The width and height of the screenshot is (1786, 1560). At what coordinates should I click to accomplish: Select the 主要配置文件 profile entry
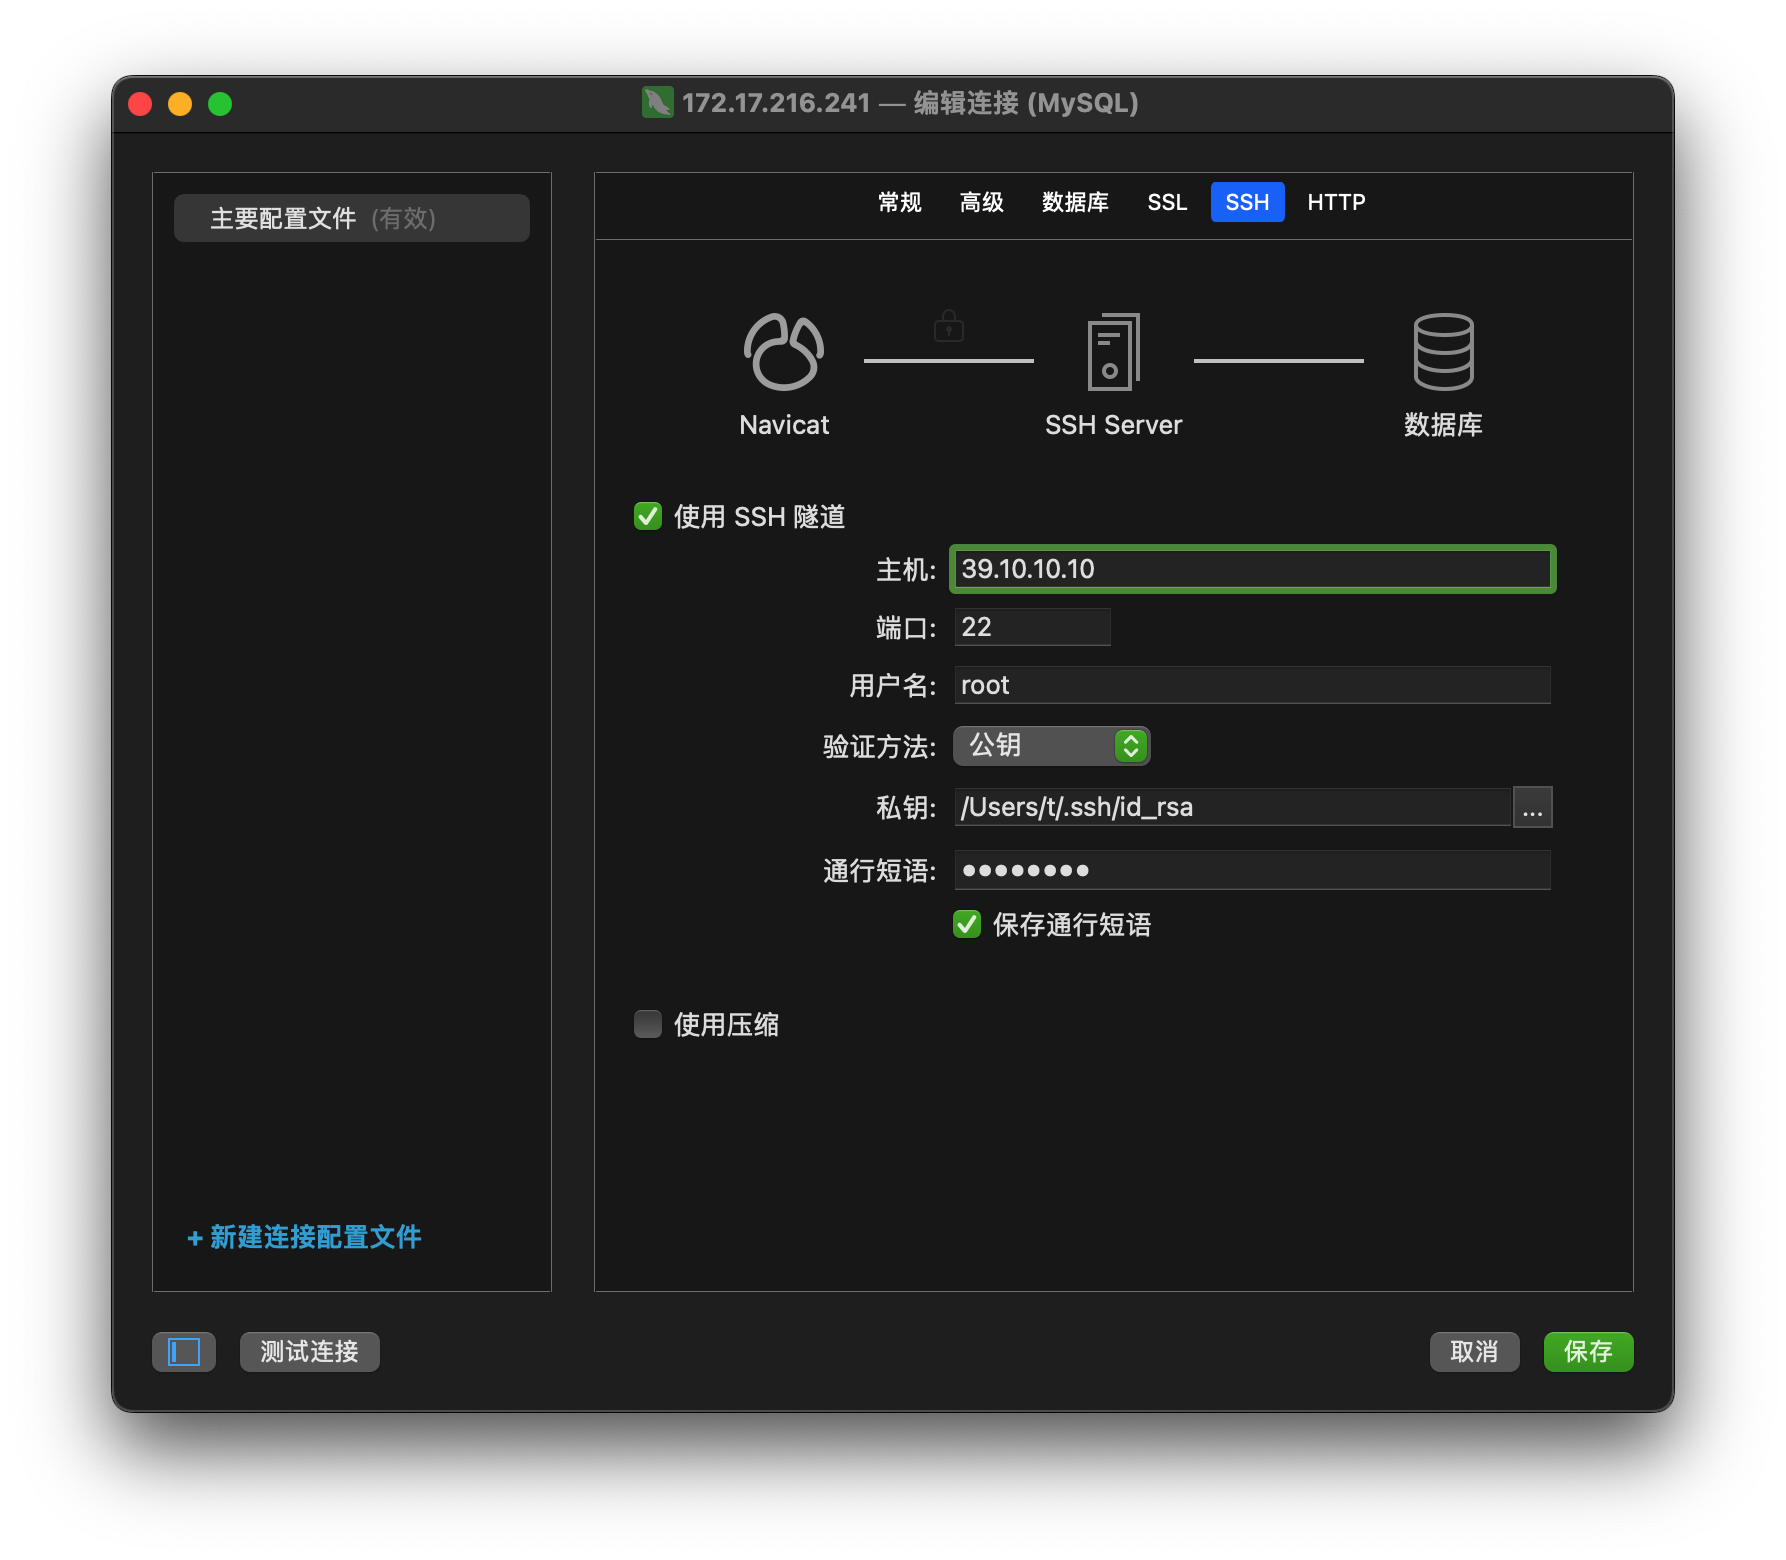coord(352,218)
